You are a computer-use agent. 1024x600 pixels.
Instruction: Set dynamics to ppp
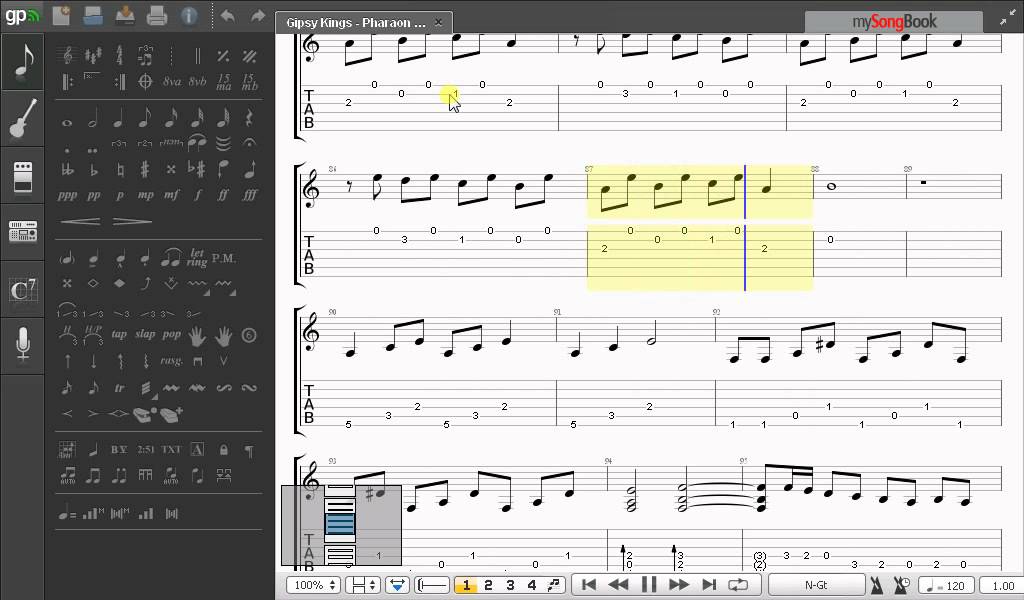coord(67,195)
